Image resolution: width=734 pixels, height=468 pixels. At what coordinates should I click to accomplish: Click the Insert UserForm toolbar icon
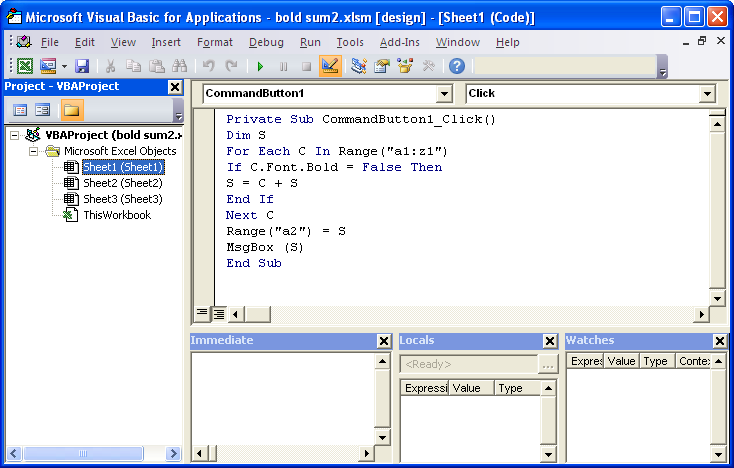tap(48, 66)
